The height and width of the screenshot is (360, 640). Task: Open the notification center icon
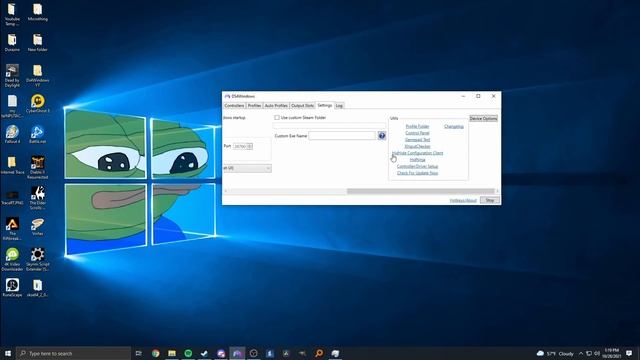point(629,353)
